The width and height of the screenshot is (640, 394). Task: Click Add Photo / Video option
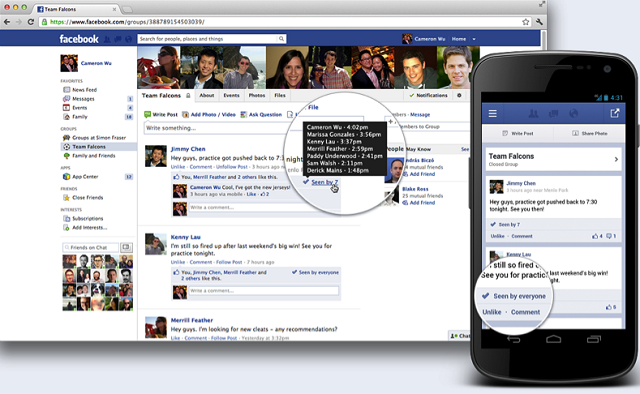click(x=209, y=115)
